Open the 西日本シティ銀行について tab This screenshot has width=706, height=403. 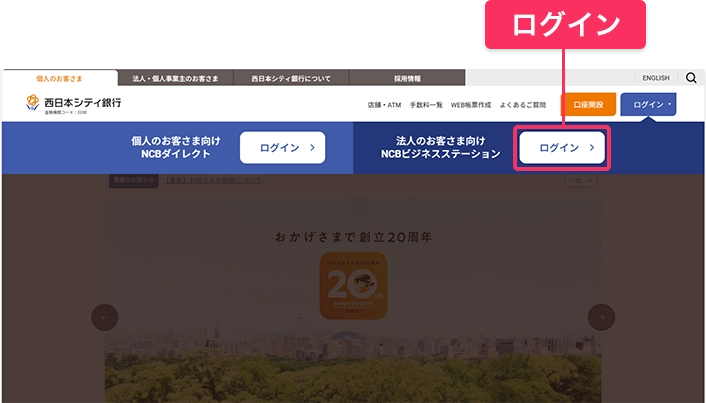tap(291, 78)
